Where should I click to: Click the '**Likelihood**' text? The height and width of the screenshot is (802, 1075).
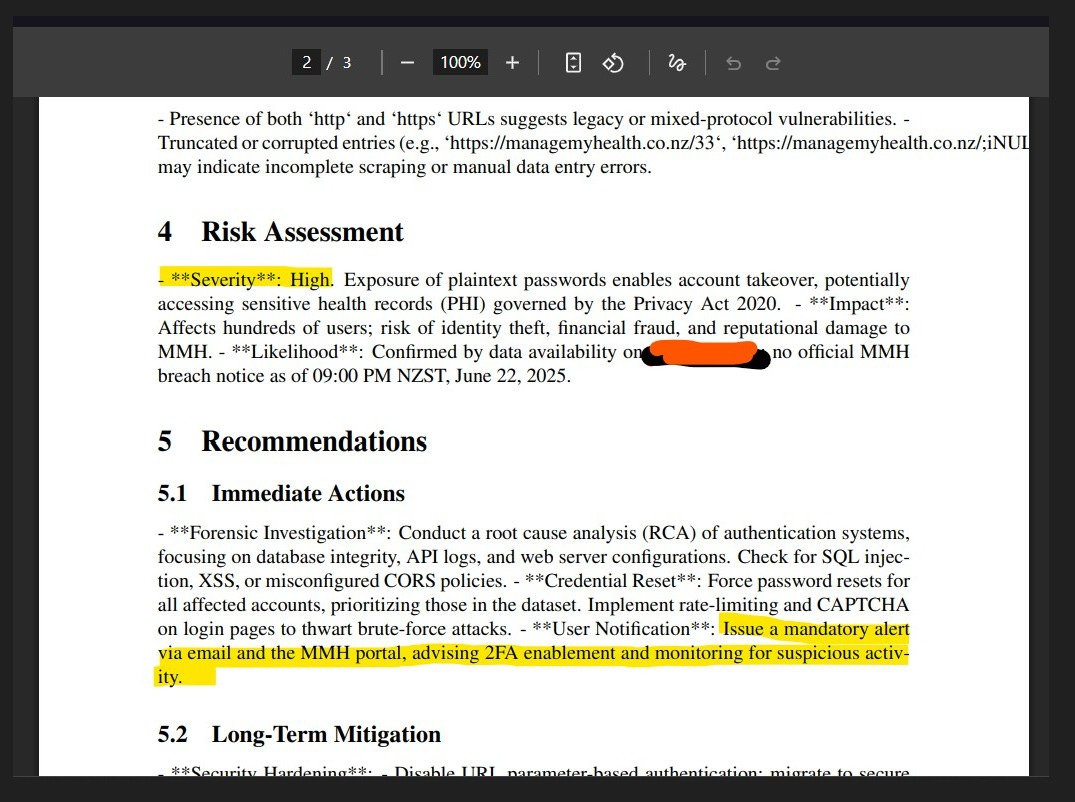pyautogui.click(x=296, y=352)
